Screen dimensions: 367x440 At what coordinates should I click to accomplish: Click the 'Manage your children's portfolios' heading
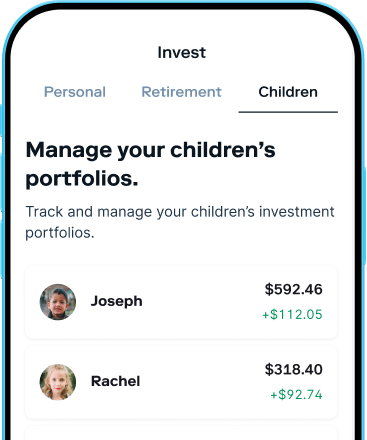pyautogui.click(x=151, y=164)
